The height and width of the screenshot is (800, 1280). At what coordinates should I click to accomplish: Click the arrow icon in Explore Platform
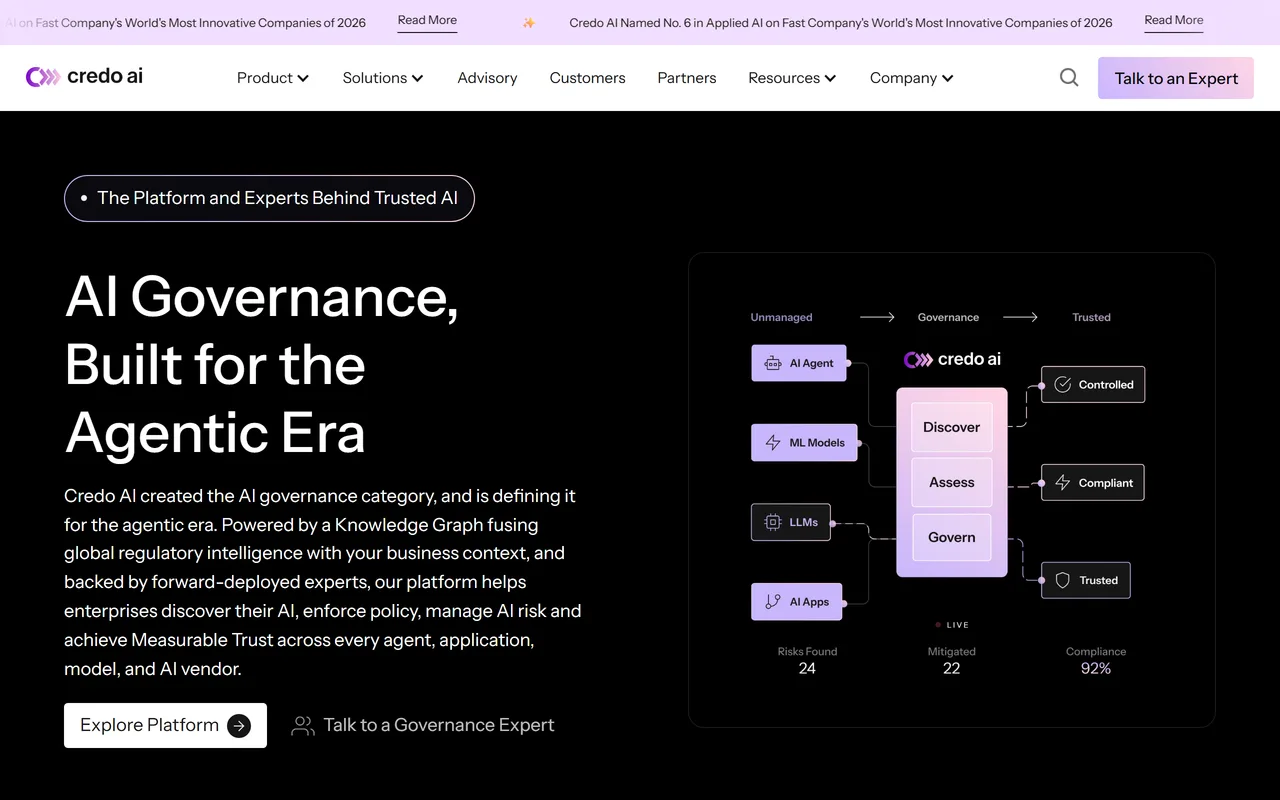click(239, 726)
